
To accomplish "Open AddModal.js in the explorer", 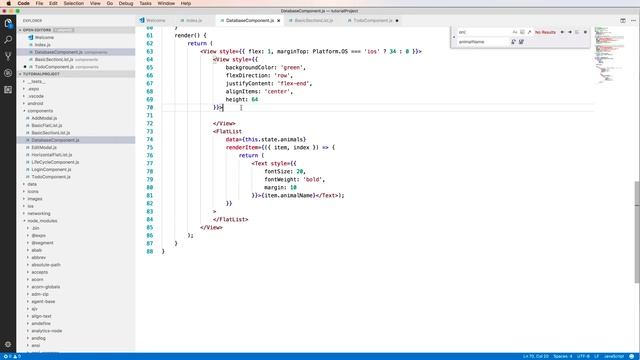I will 44,118.
